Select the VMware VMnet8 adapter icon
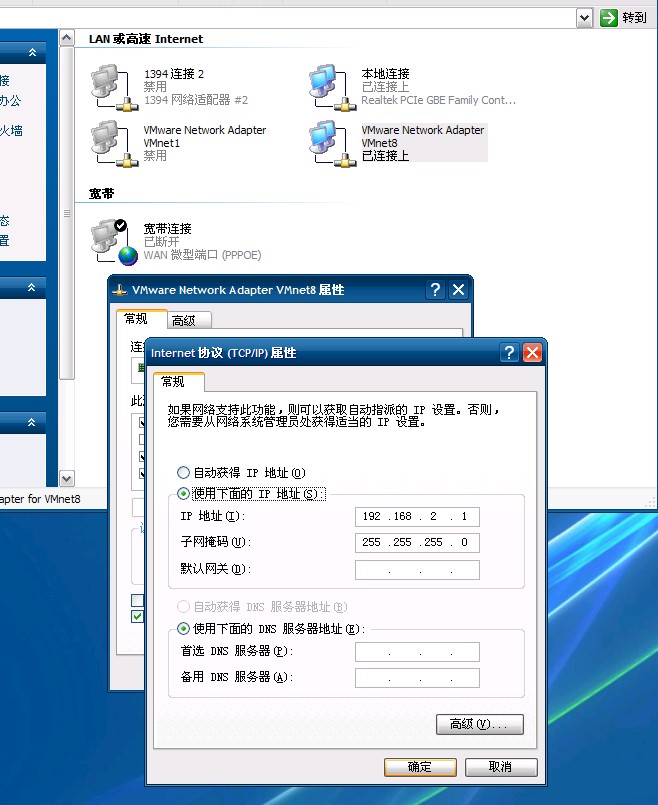Screen dimensions: 658x805 332,144
